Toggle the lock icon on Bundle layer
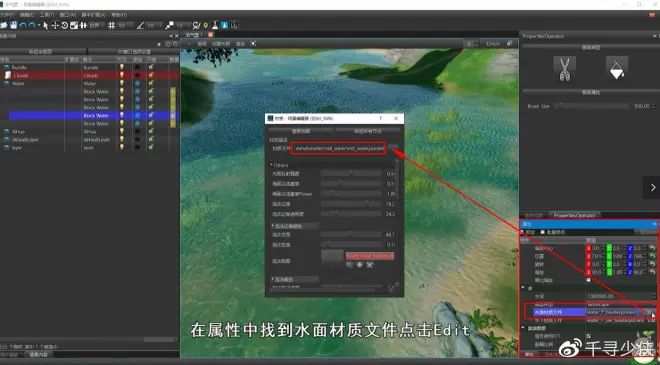Image resolution: width=660 pixels, height=365 pixels. point(151,67)
